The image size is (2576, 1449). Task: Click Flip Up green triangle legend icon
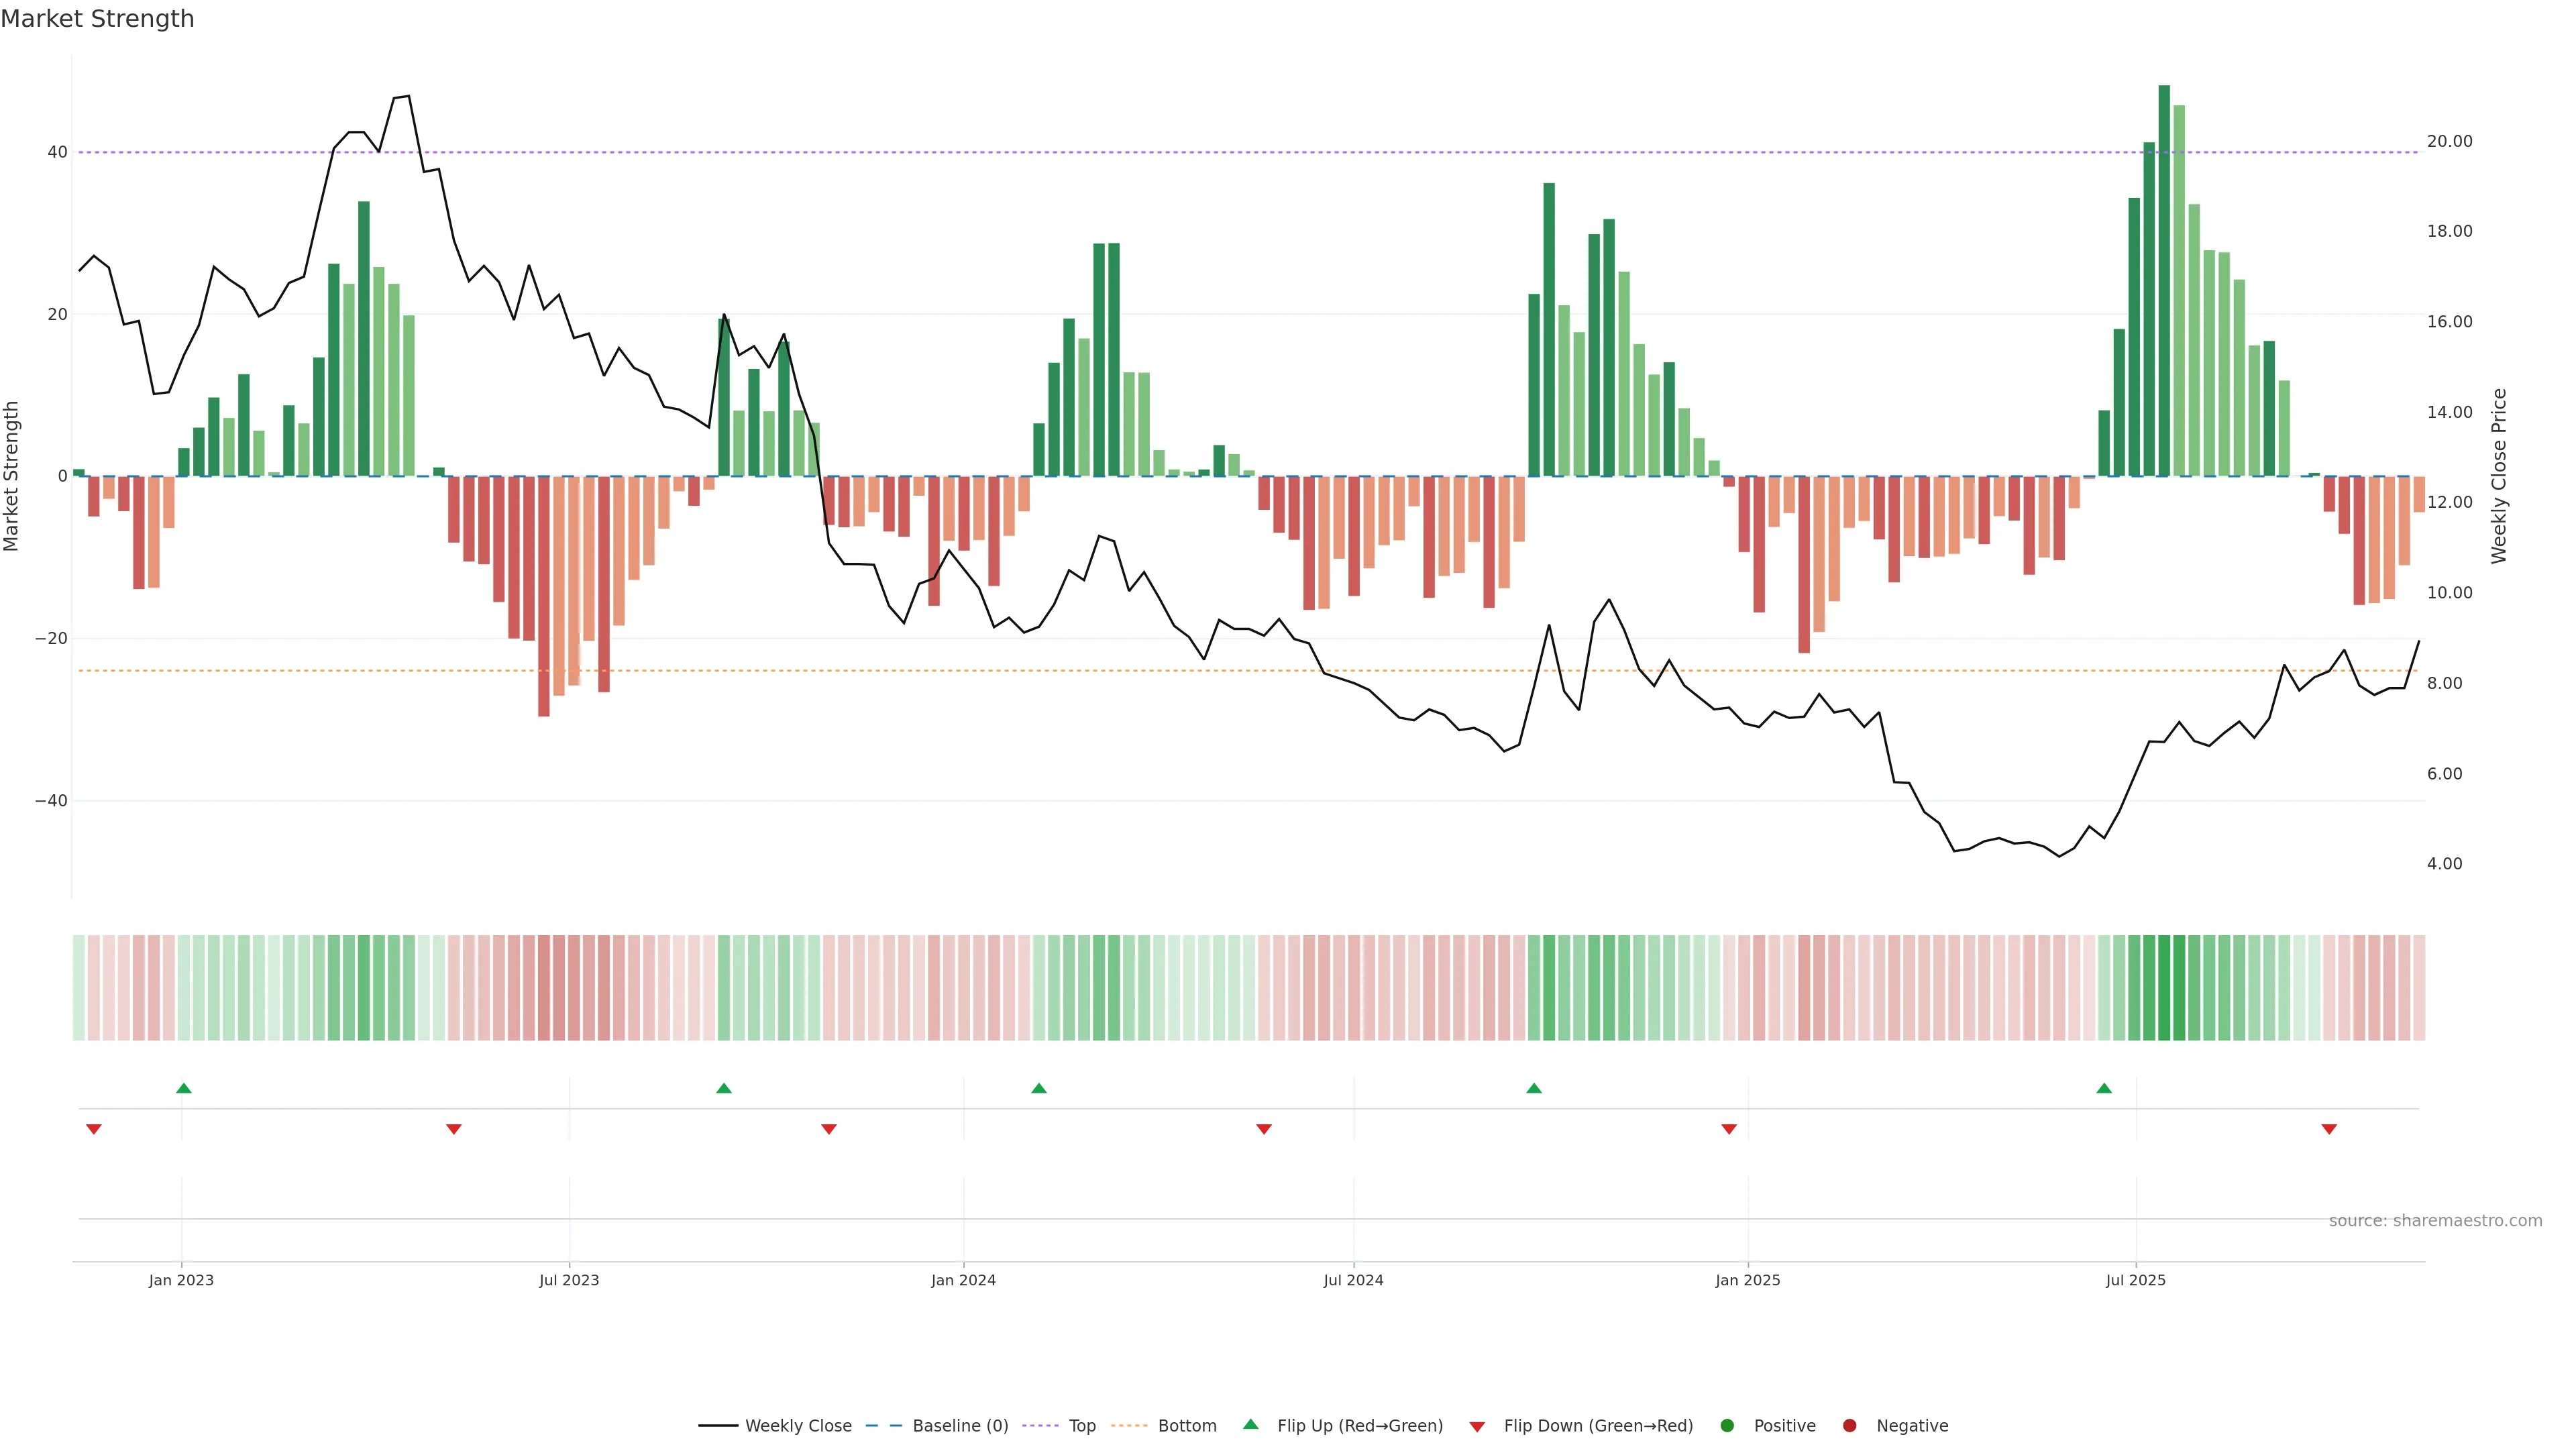pos(1250,1425)
